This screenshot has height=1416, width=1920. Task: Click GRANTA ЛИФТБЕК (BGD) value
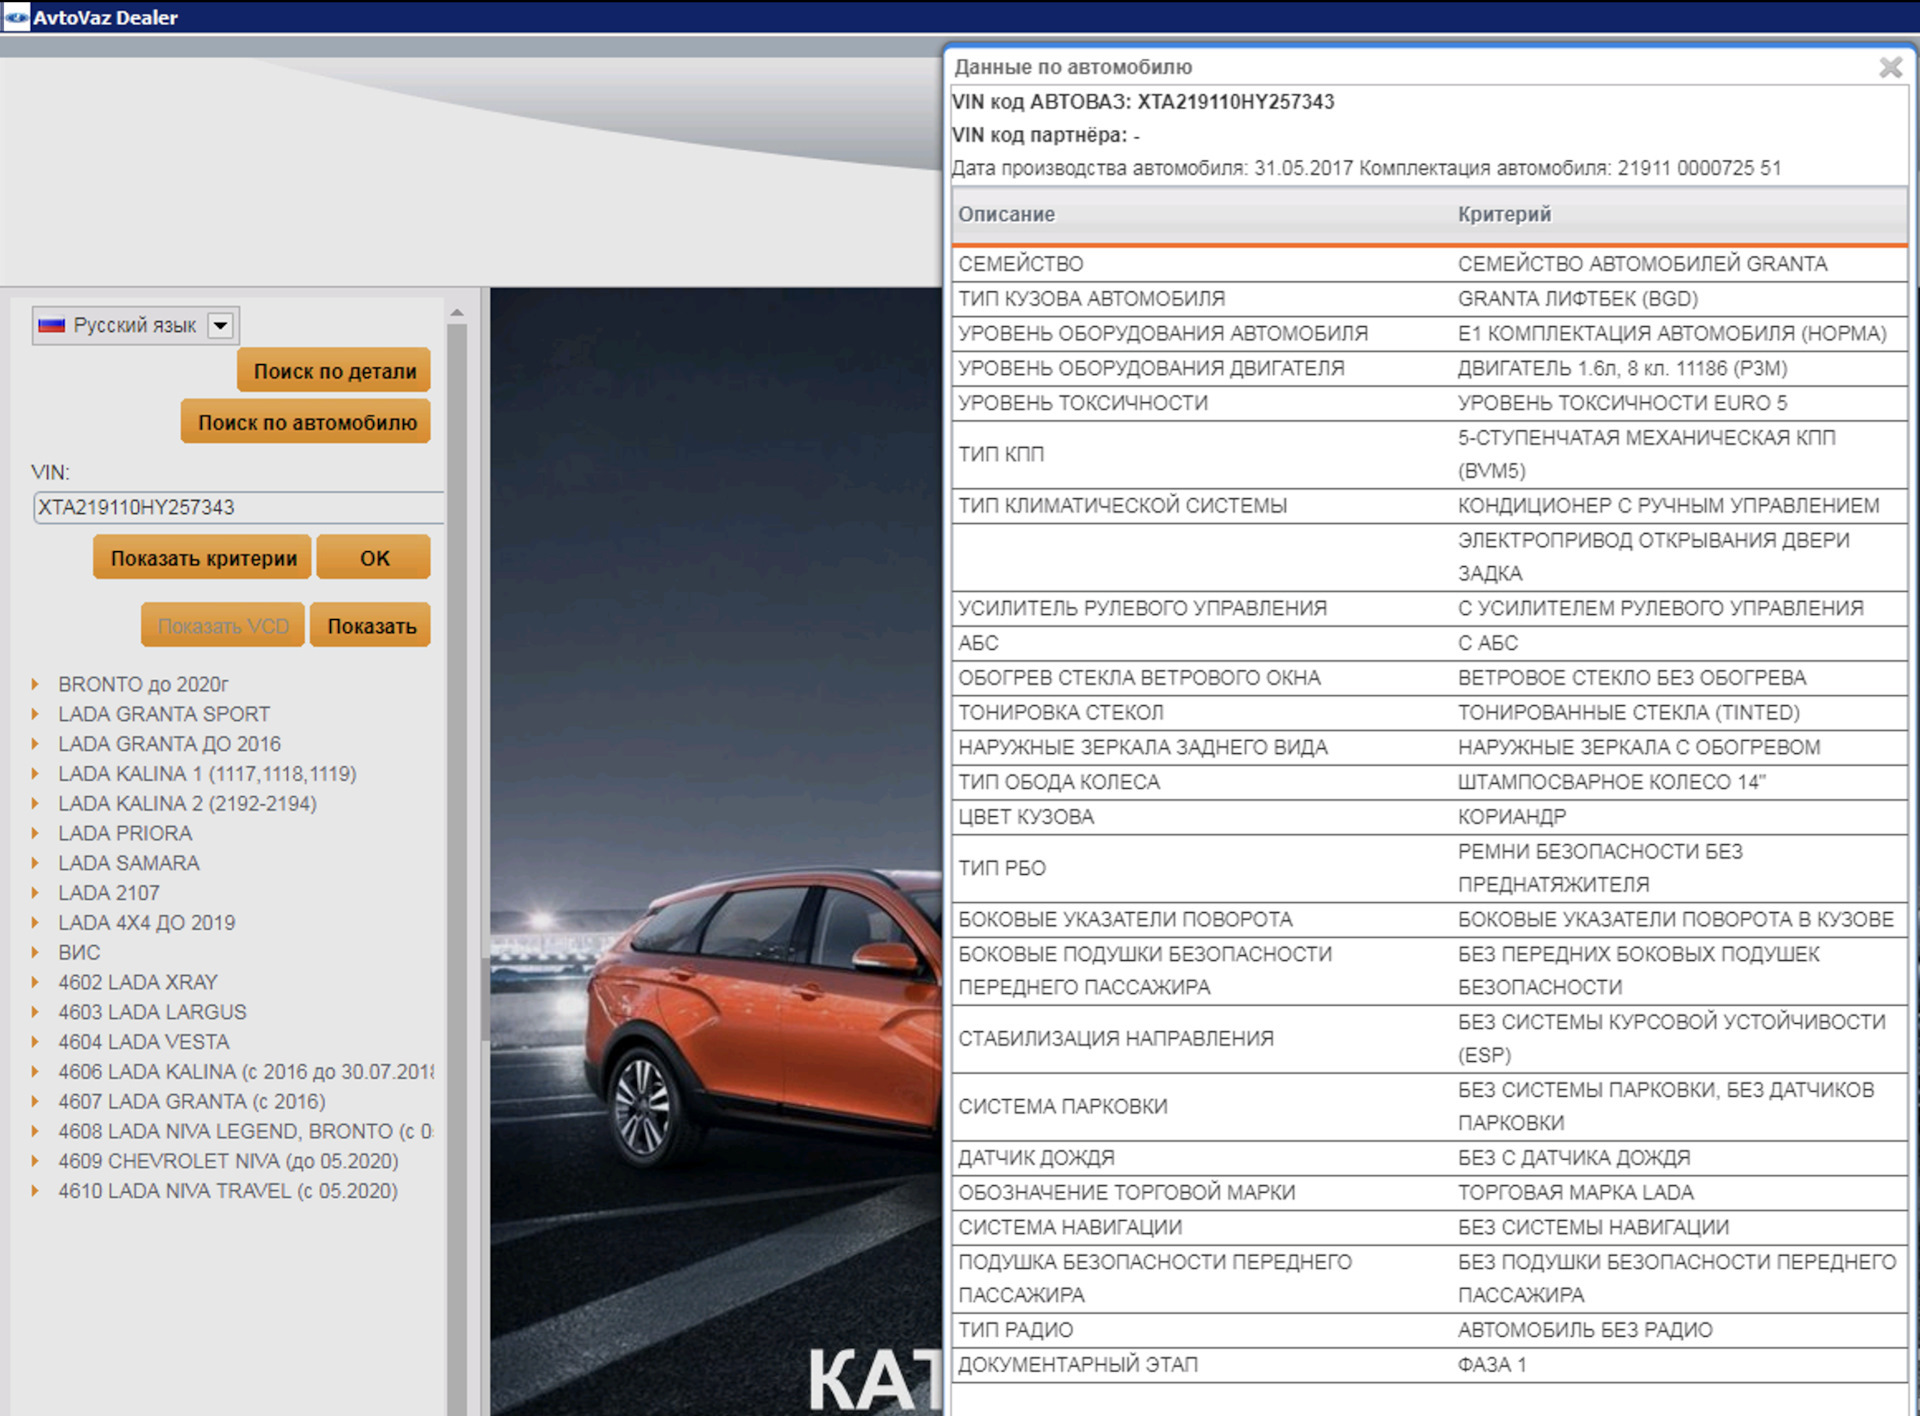[1578, 299]
